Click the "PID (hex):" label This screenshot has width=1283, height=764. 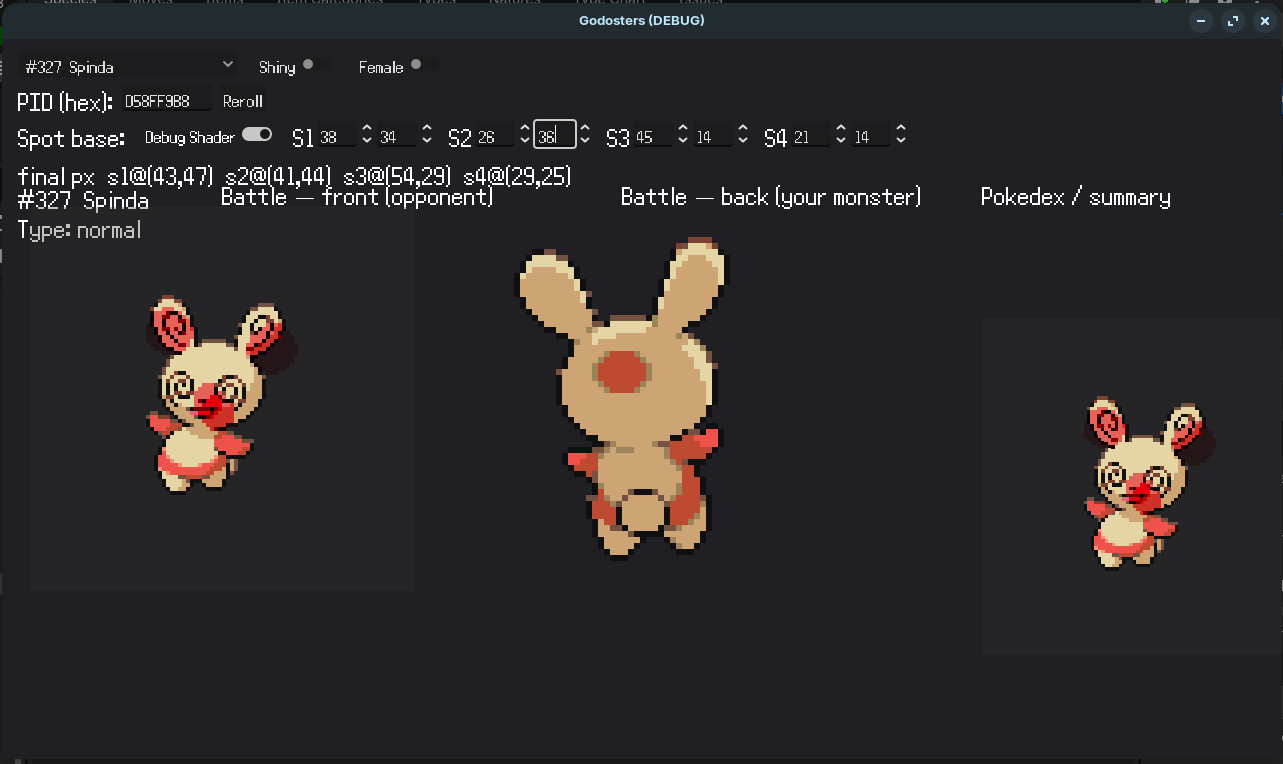pyautogui.click(x=65, y=102)
